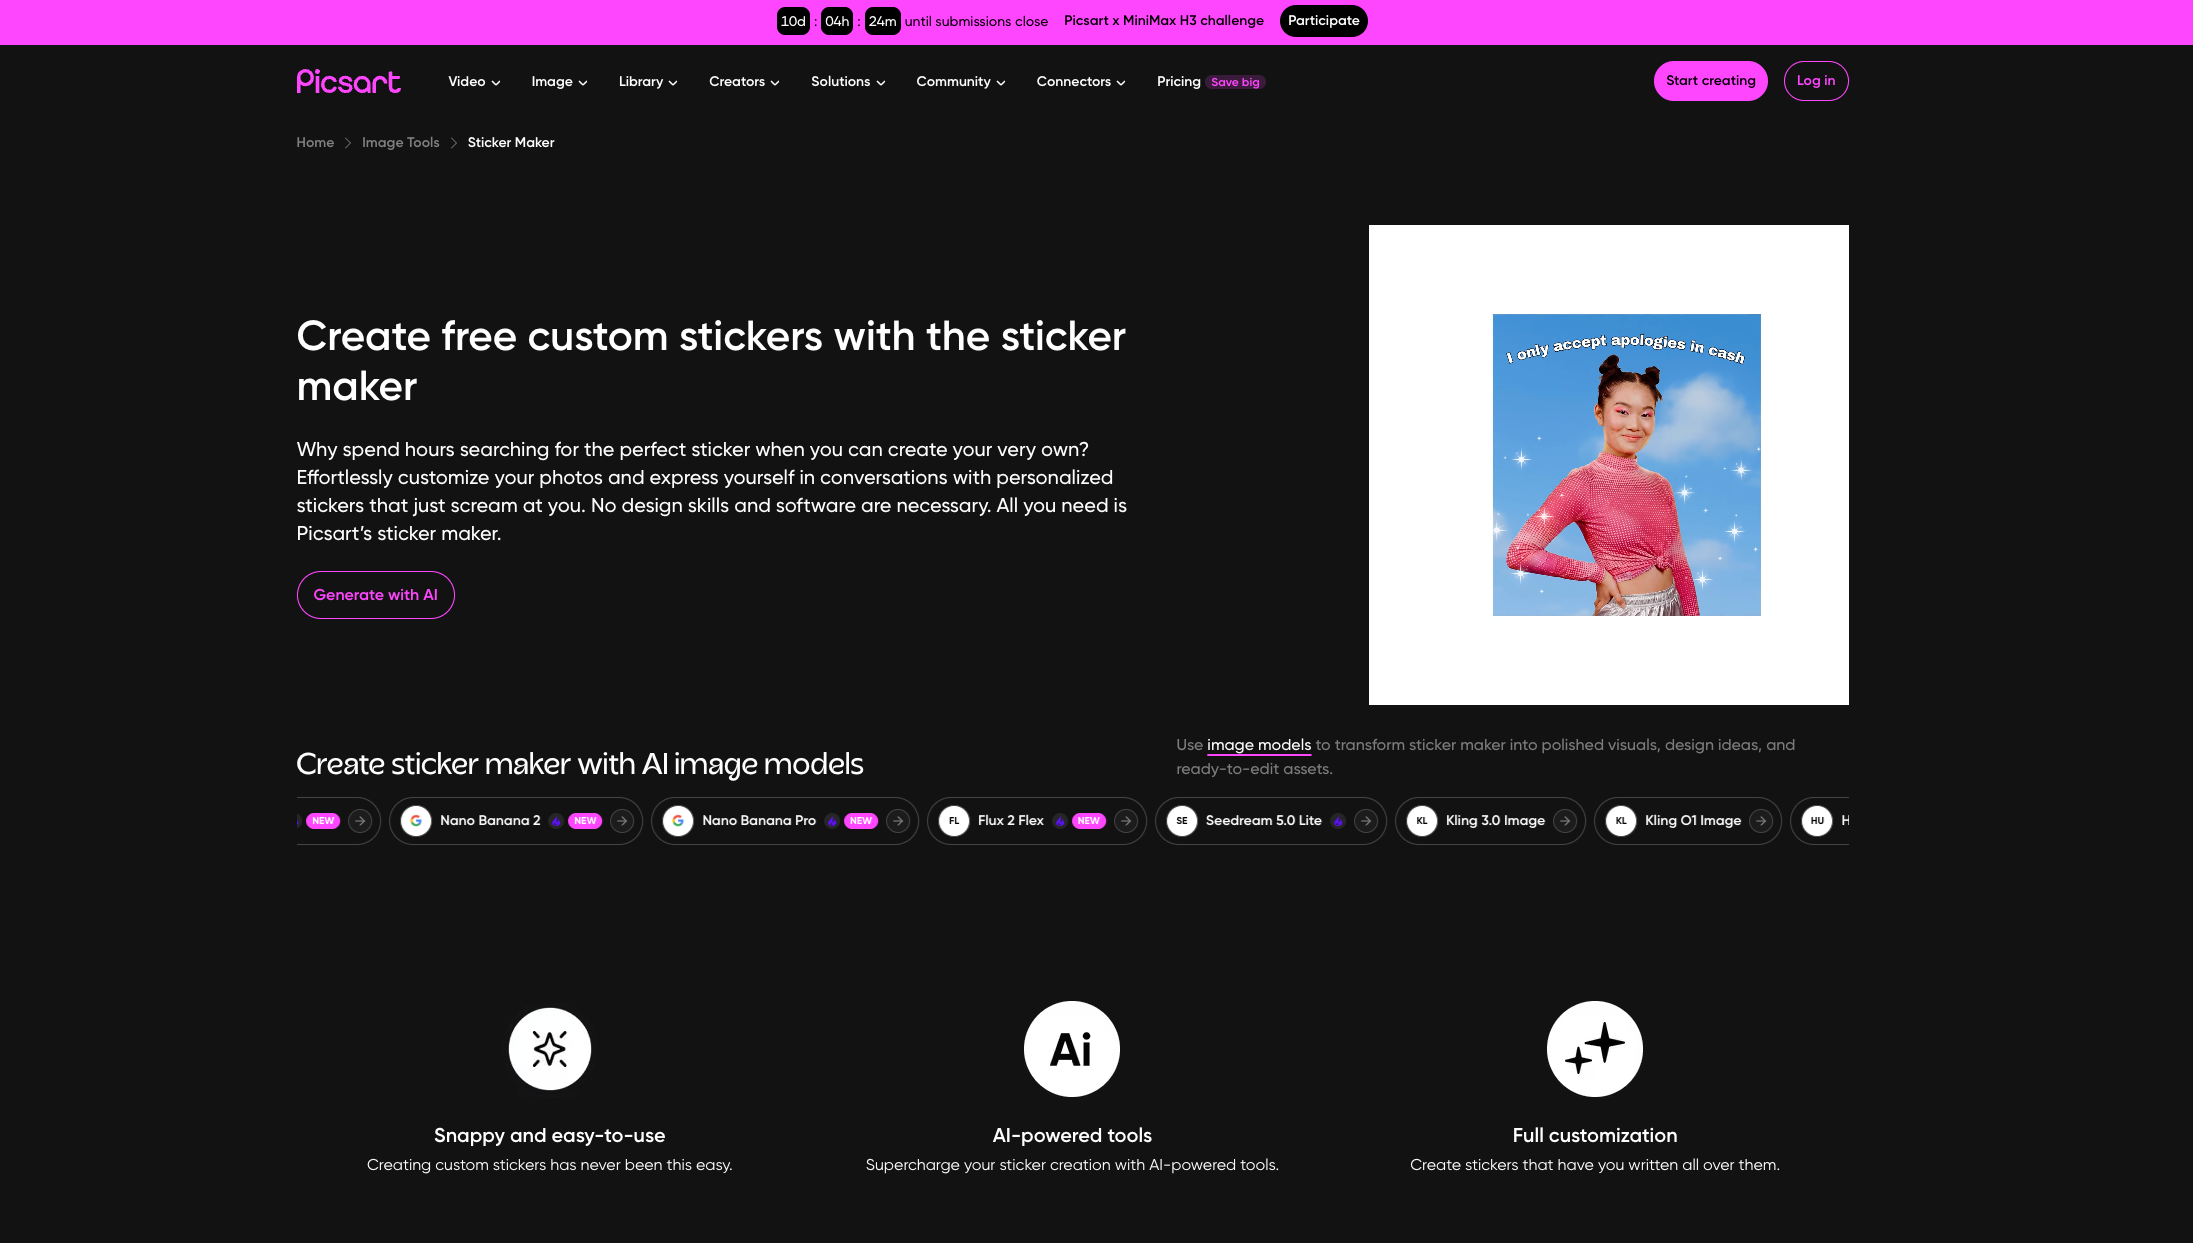The height and width of the screenshot is (1243, 2193).
Task: Select the Seedream 5.0 Lite model name
Action: coord(1264,821)
